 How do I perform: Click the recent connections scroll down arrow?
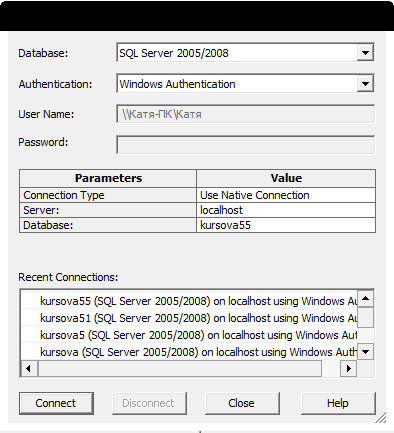point(366,352)
